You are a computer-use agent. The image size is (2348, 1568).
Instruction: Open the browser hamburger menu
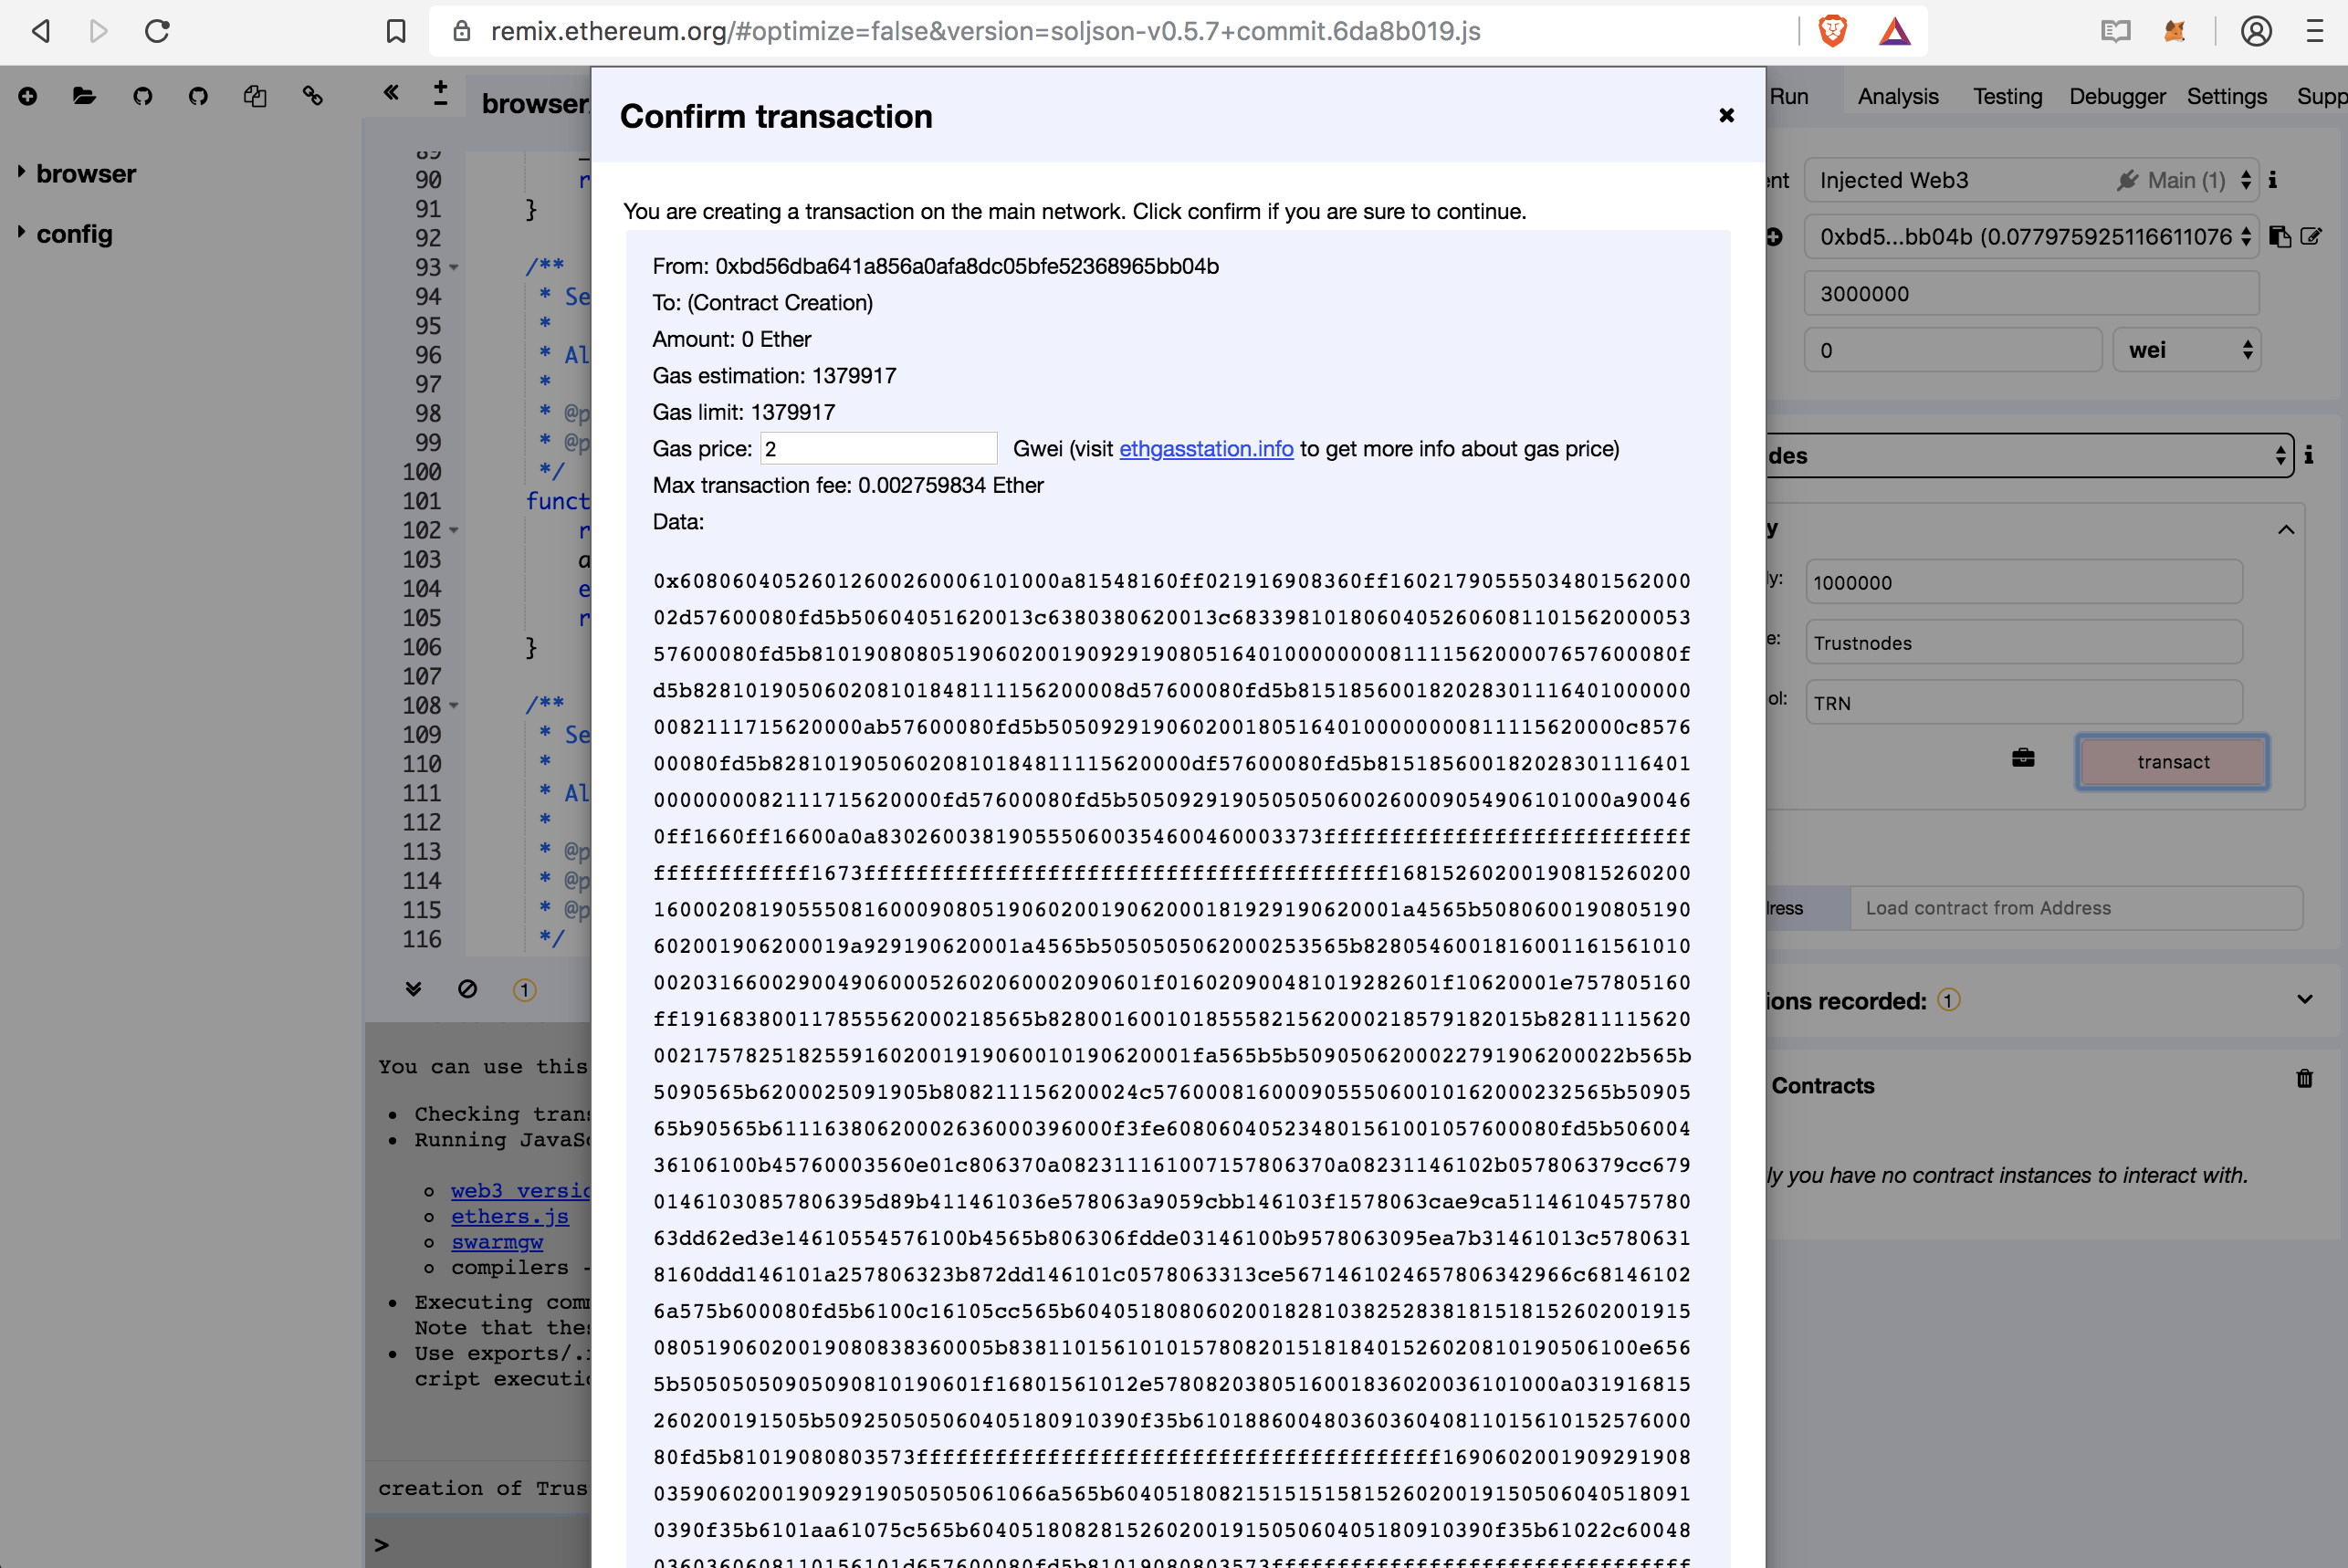[2314, 31]
